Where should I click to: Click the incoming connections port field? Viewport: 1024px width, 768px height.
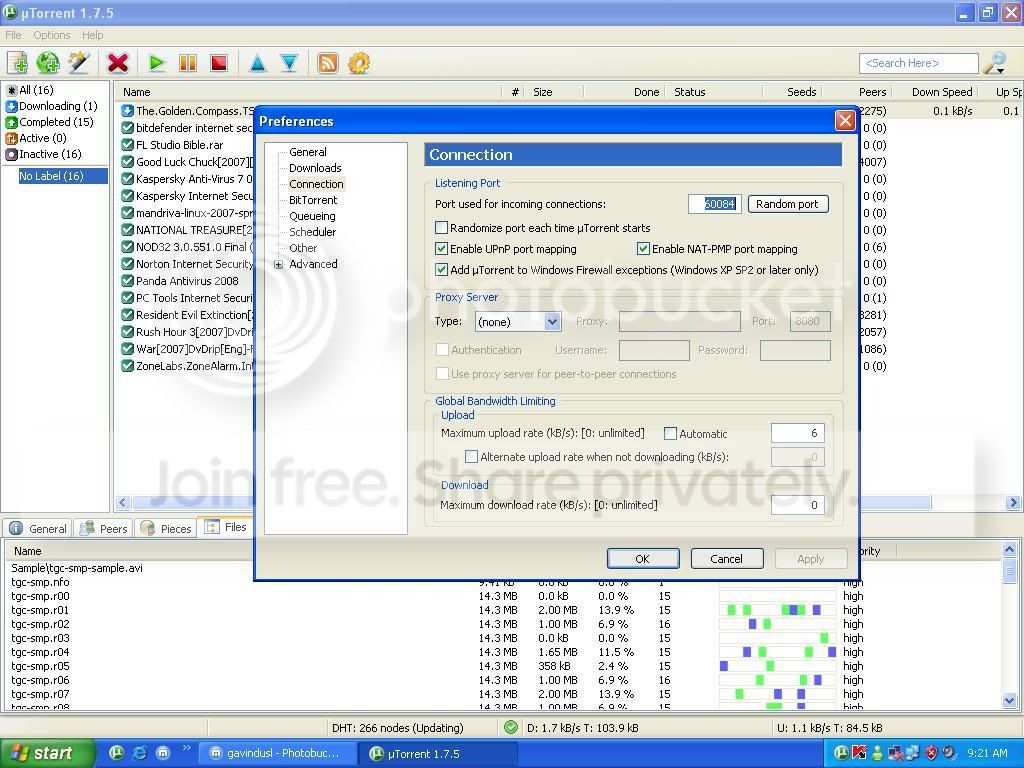coord(714,204)
